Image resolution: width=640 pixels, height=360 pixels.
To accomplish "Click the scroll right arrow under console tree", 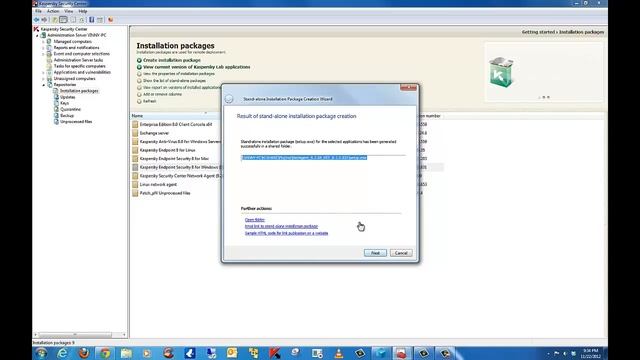I will 124,335.
